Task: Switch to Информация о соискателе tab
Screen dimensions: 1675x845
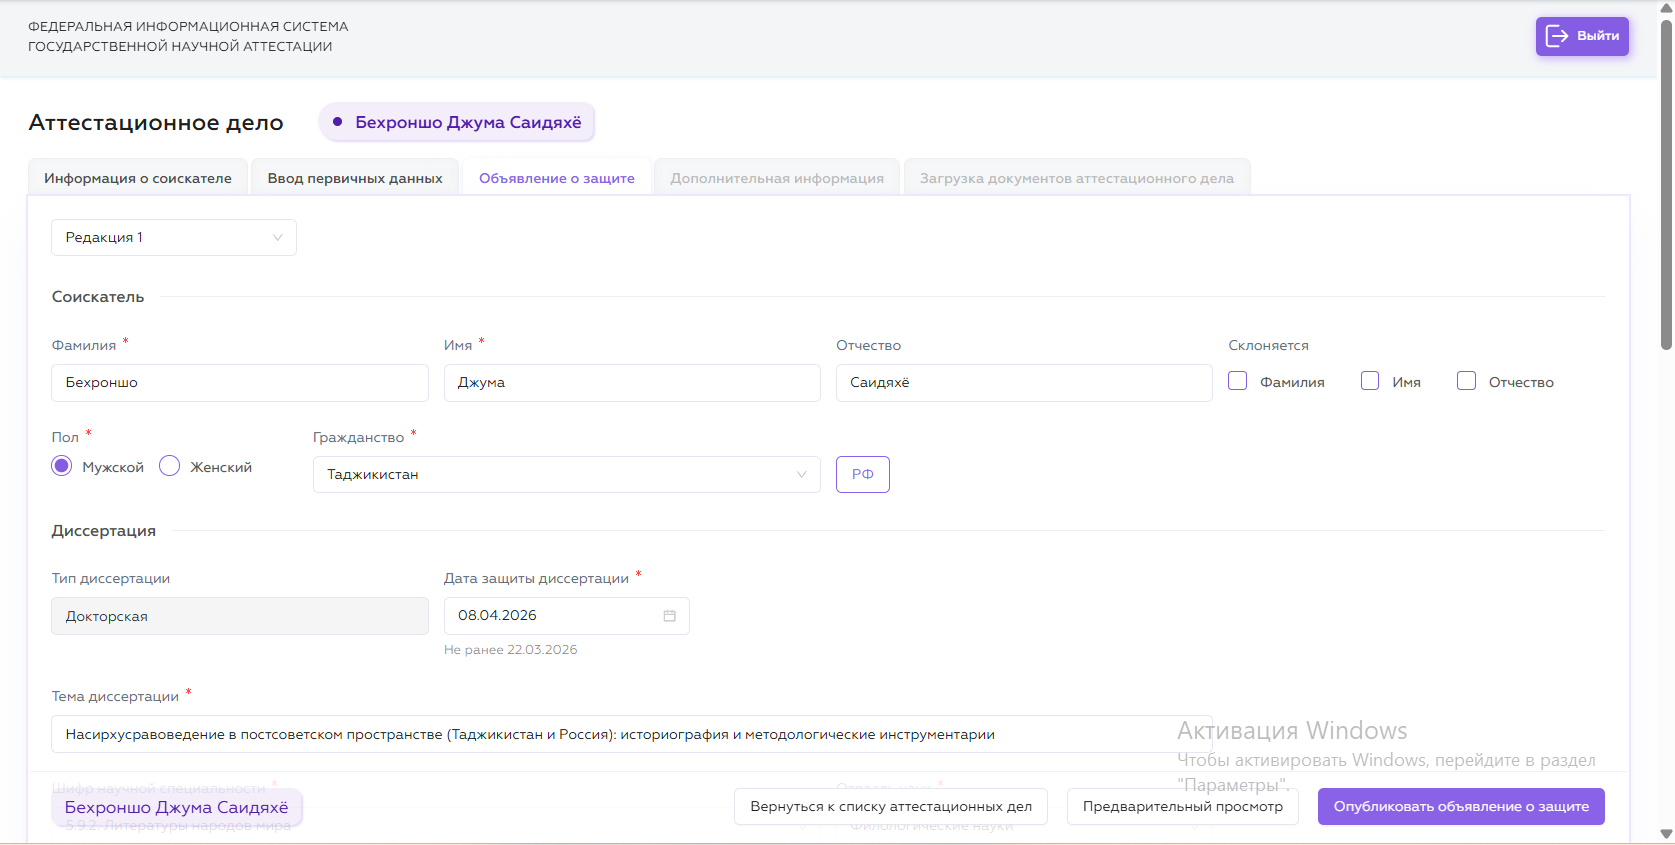Action: point(138,178)
